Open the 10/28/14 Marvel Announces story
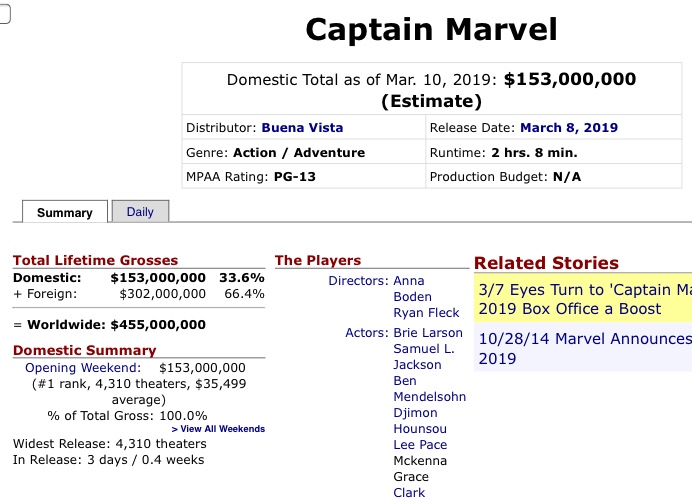Viewport: 692px width, 499px height. click(584, 348)
